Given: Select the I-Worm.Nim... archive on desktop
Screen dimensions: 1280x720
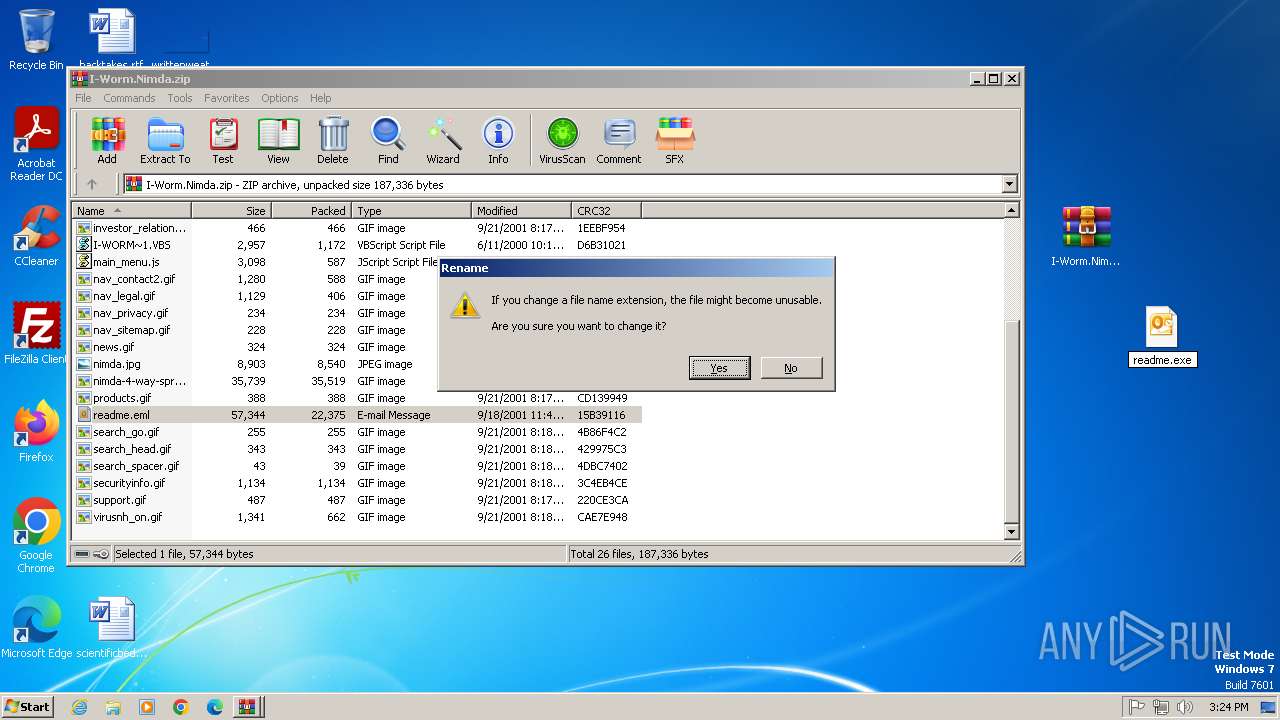Looking at the screenshot, I should tap(1086, 237).
